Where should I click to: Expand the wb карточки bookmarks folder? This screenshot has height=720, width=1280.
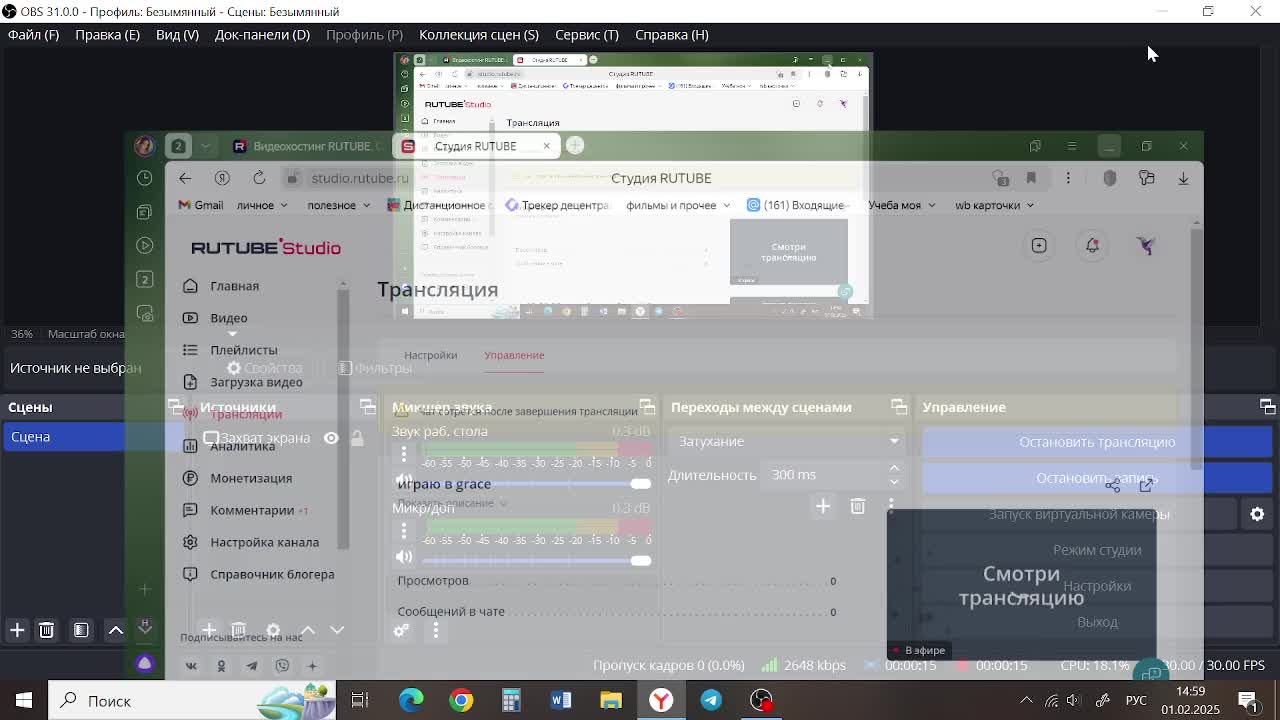[x=994, y=205]
